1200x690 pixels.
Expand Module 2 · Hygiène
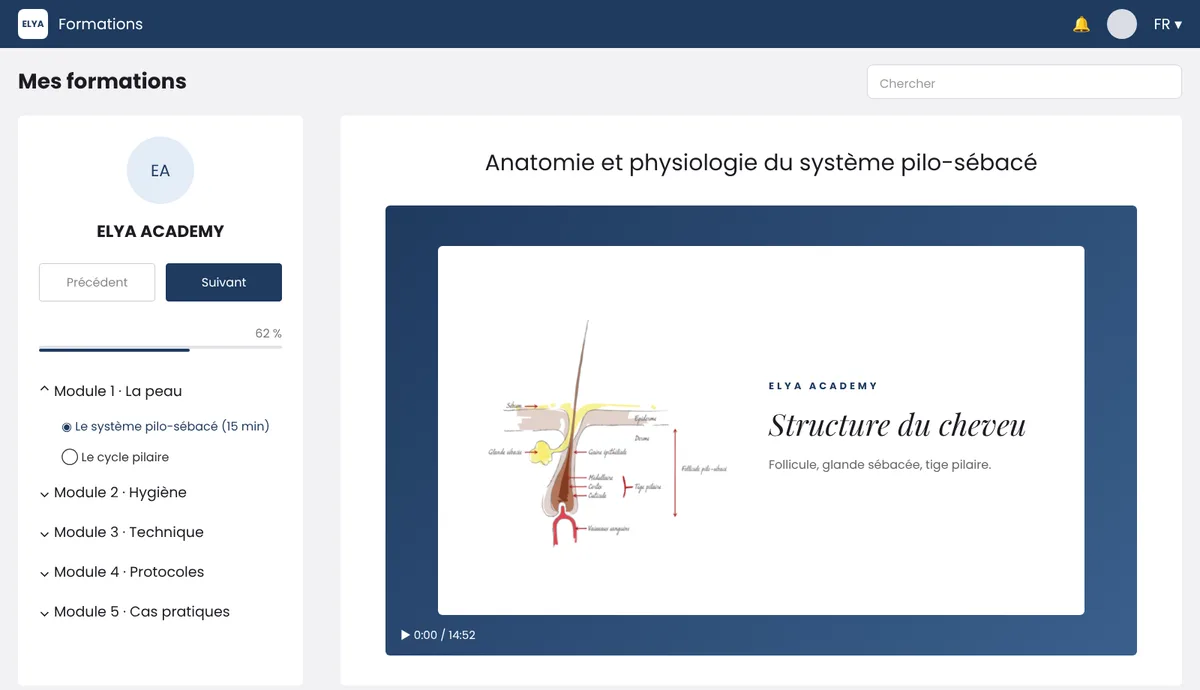(113, 492)
